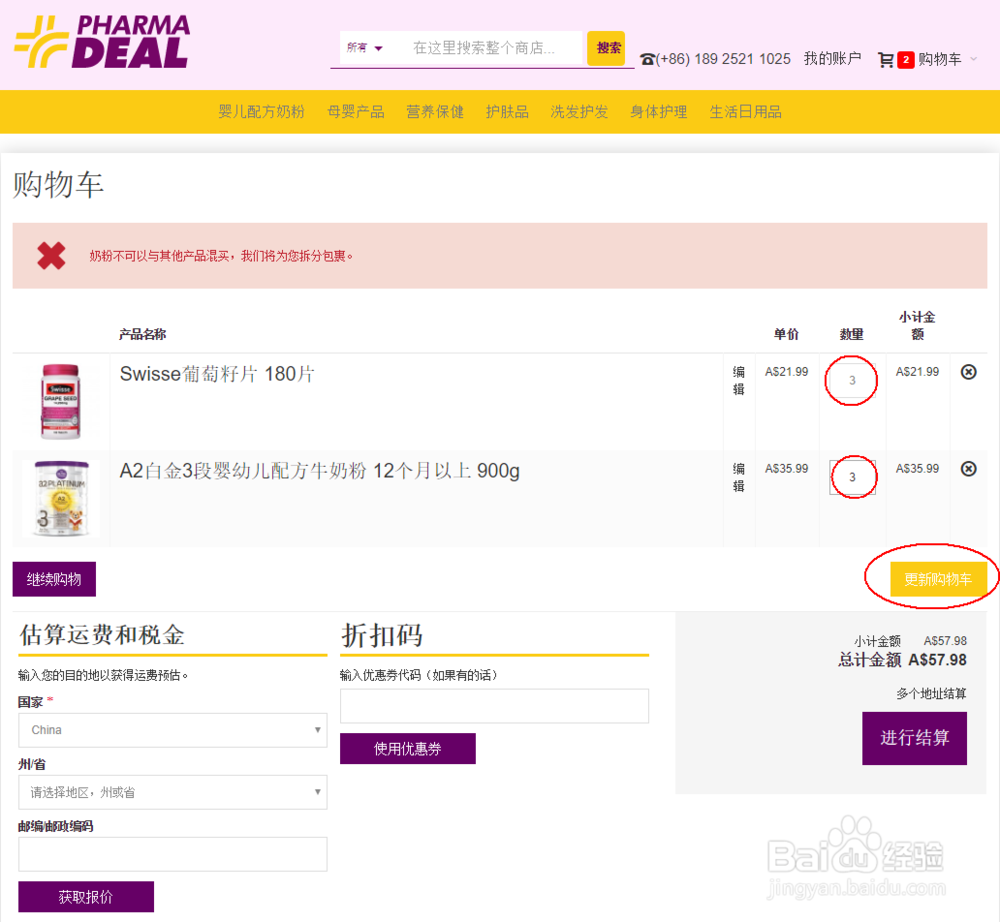The width and height of the screenshot is (1000, 922).
Task: Open Swisse葡萄籽片 180片 product link
Action: coord(217,374)
